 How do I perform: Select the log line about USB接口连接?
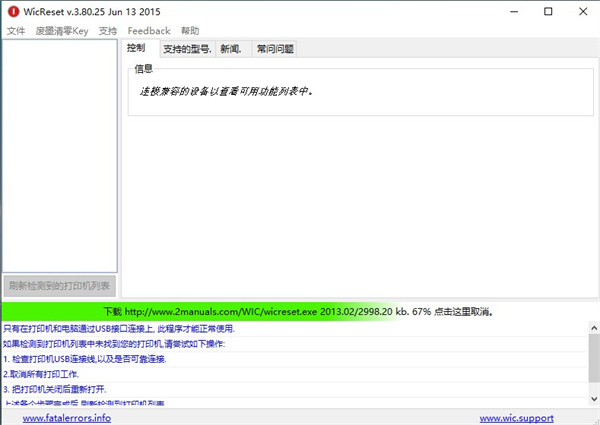click(295, 329)
